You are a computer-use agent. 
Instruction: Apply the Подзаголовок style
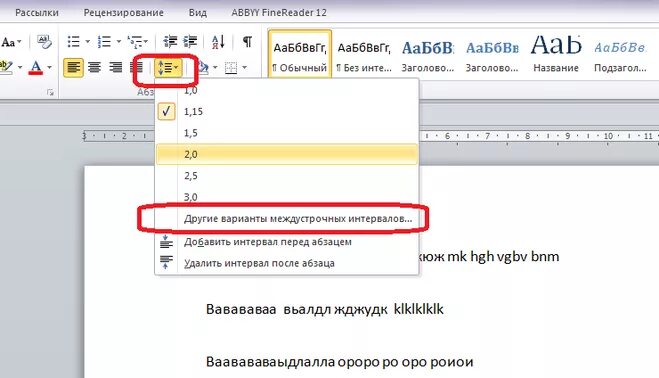point(620,54)
